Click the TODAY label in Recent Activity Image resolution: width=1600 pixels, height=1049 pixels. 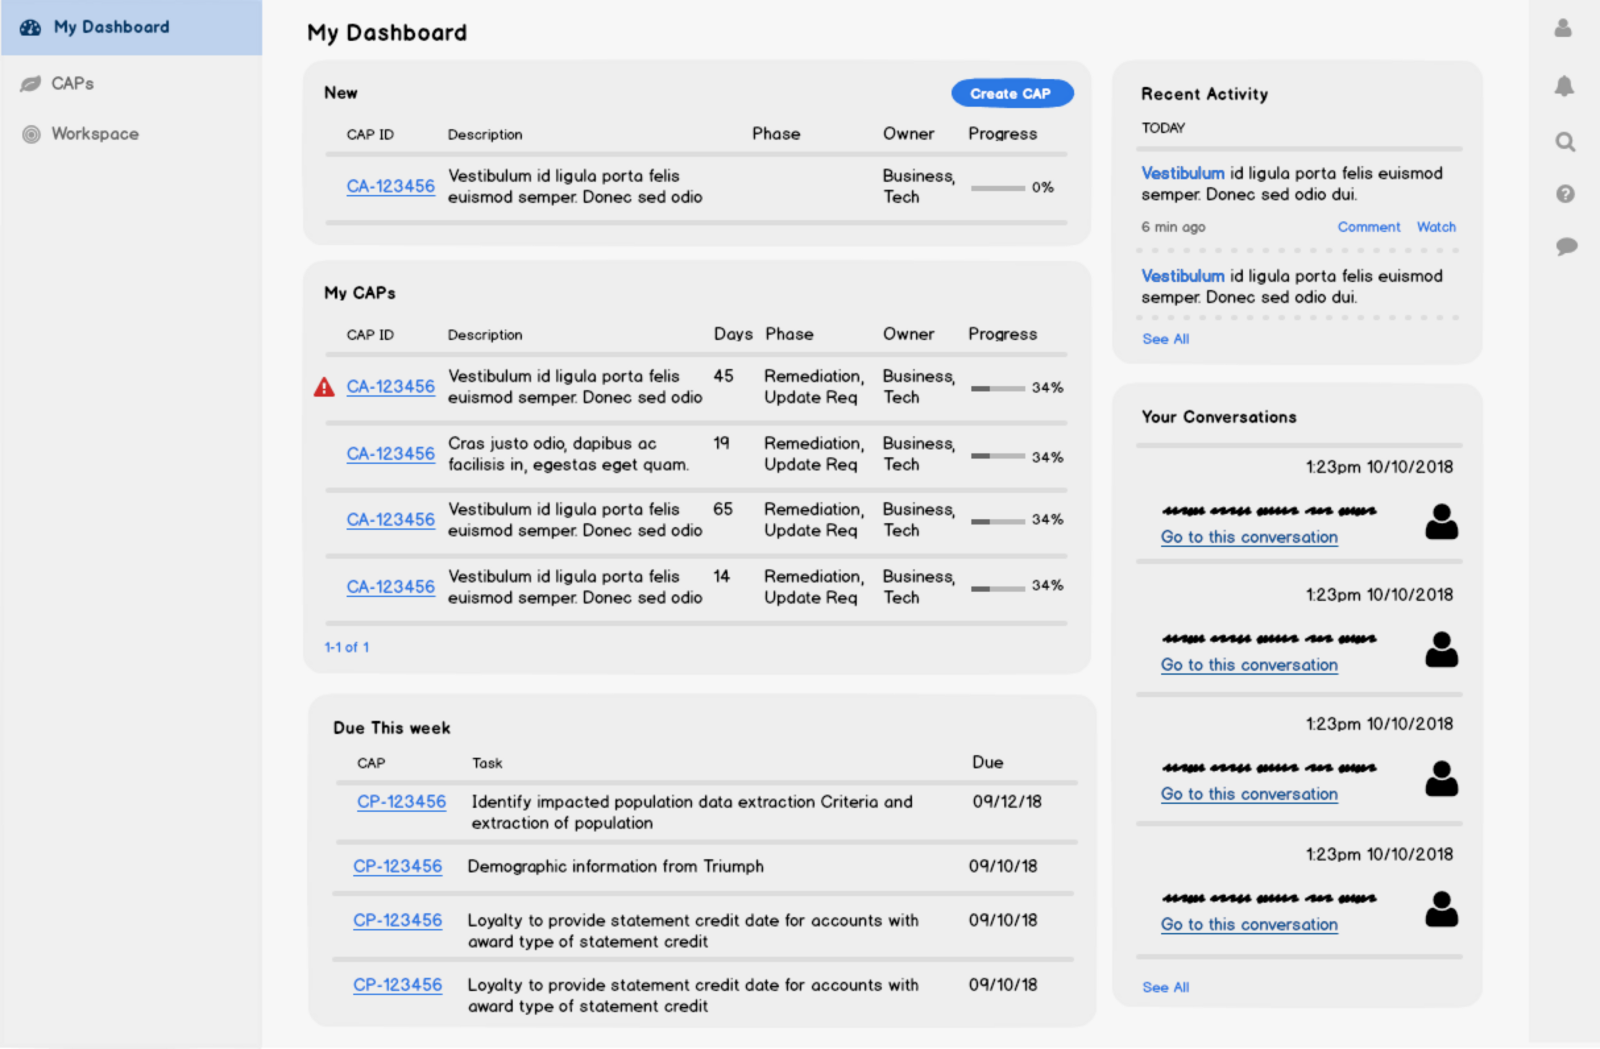pyautogui.click(x=1163, y=128)
